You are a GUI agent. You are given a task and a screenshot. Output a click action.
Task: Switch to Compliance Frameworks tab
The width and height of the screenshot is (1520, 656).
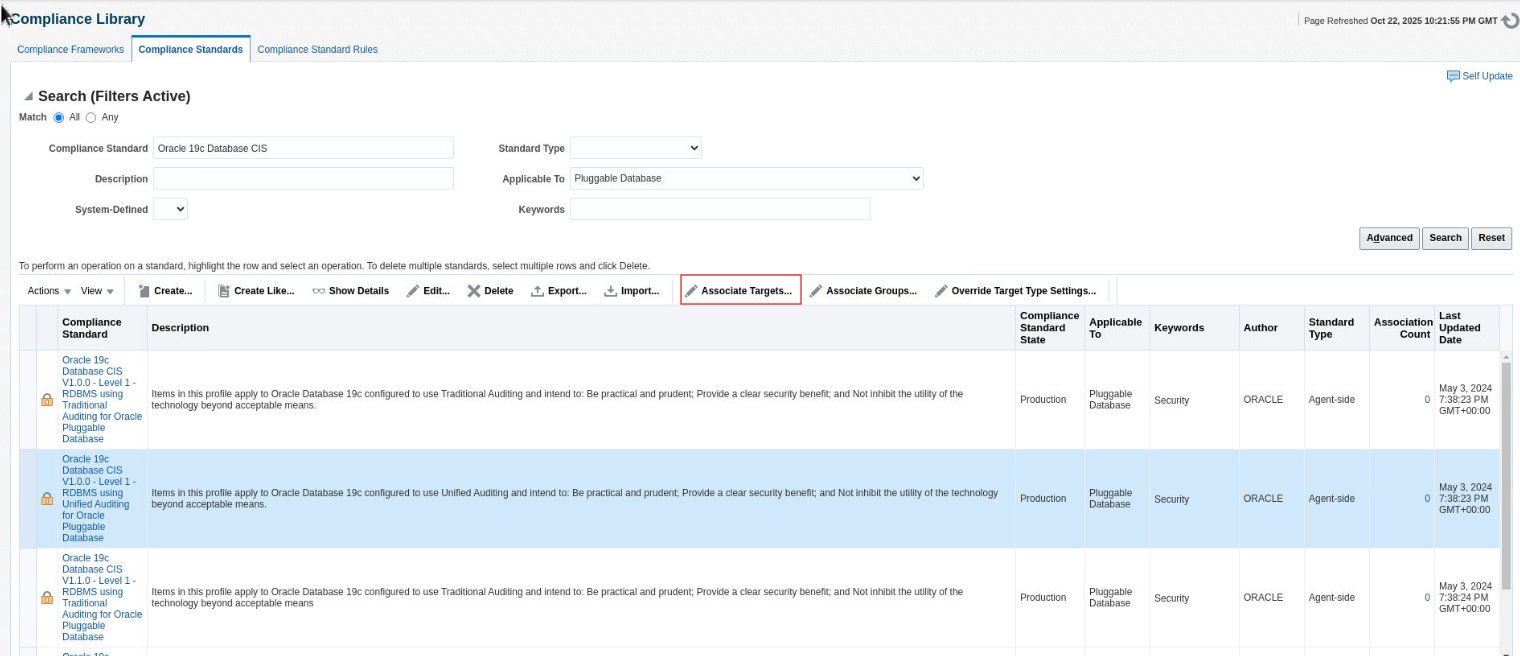pyautogui.click(x=71, y=49)
